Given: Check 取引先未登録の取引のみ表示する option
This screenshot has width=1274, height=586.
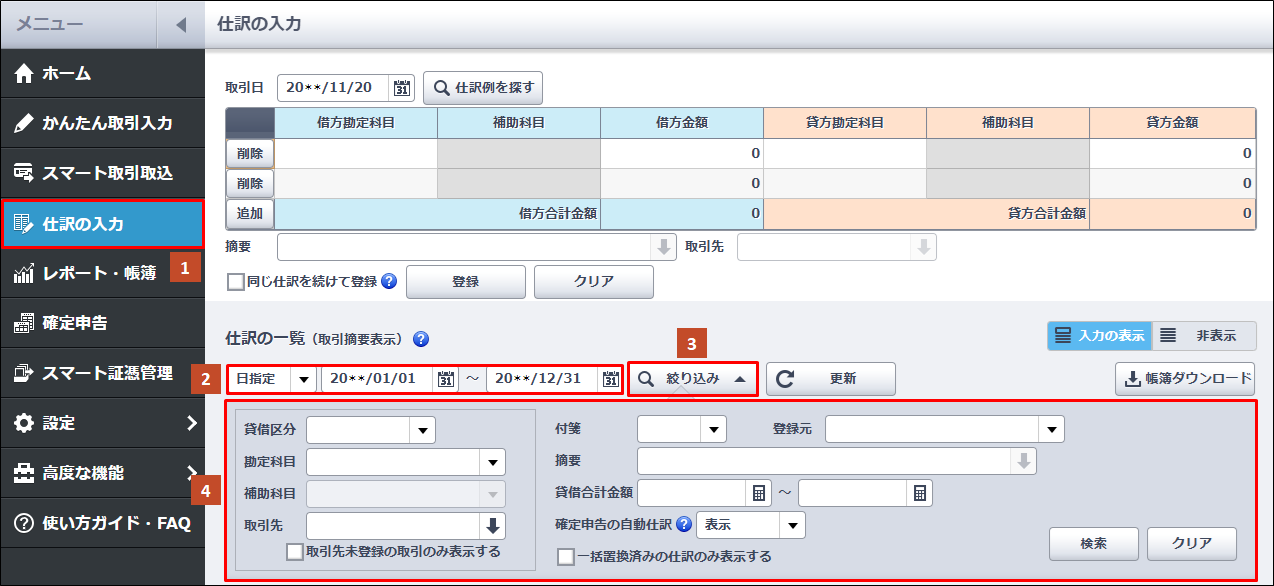Looking at the screenshot, I should (295, 551).
